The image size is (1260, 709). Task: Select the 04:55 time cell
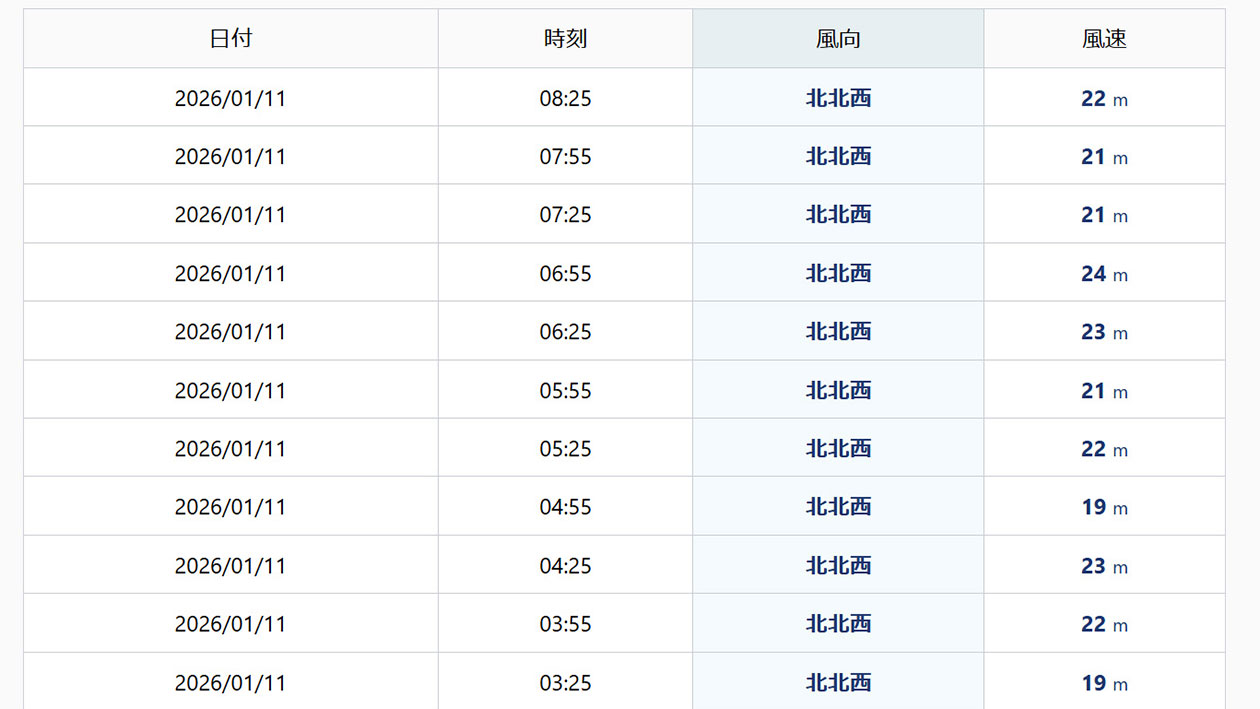point(565,507)
